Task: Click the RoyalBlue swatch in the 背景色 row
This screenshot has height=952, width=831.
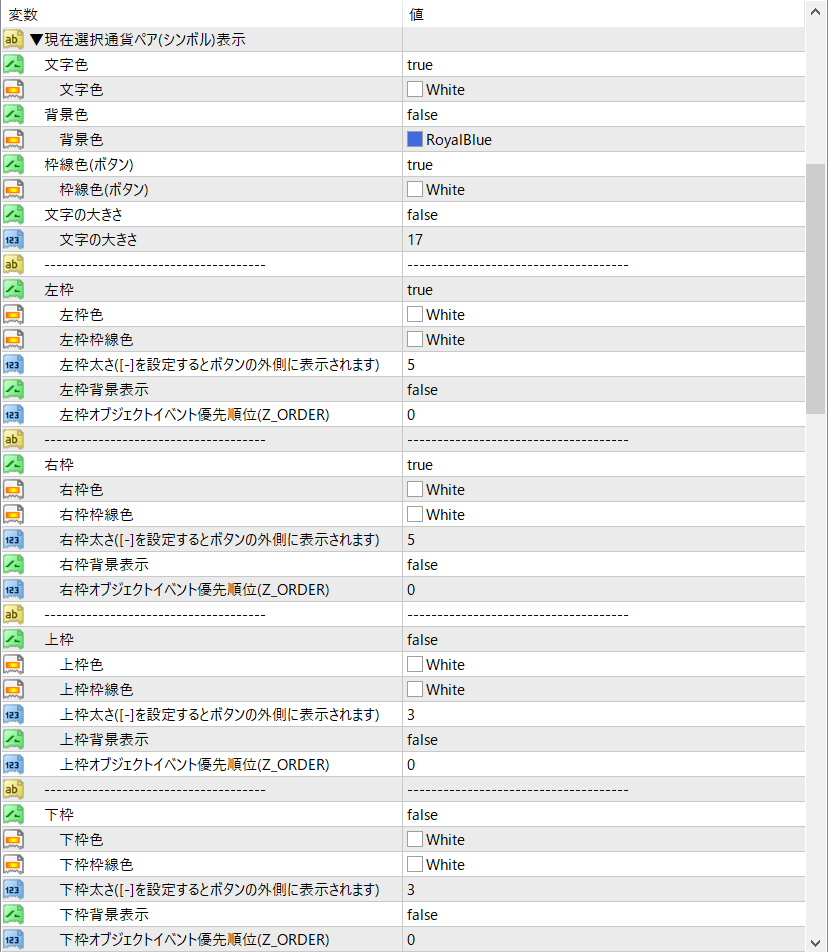Action: pyautogui.click(x=415, y=139)
